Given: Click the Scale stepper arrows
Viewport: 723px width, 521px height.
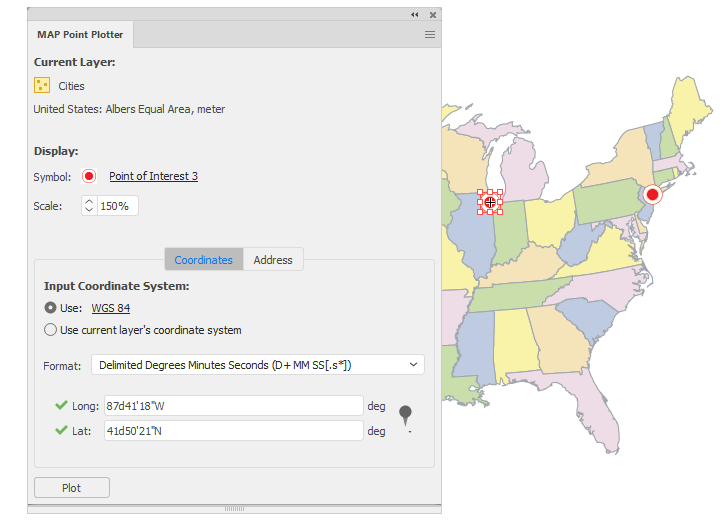Looking at the screenshot, I should tap(89, 206).
